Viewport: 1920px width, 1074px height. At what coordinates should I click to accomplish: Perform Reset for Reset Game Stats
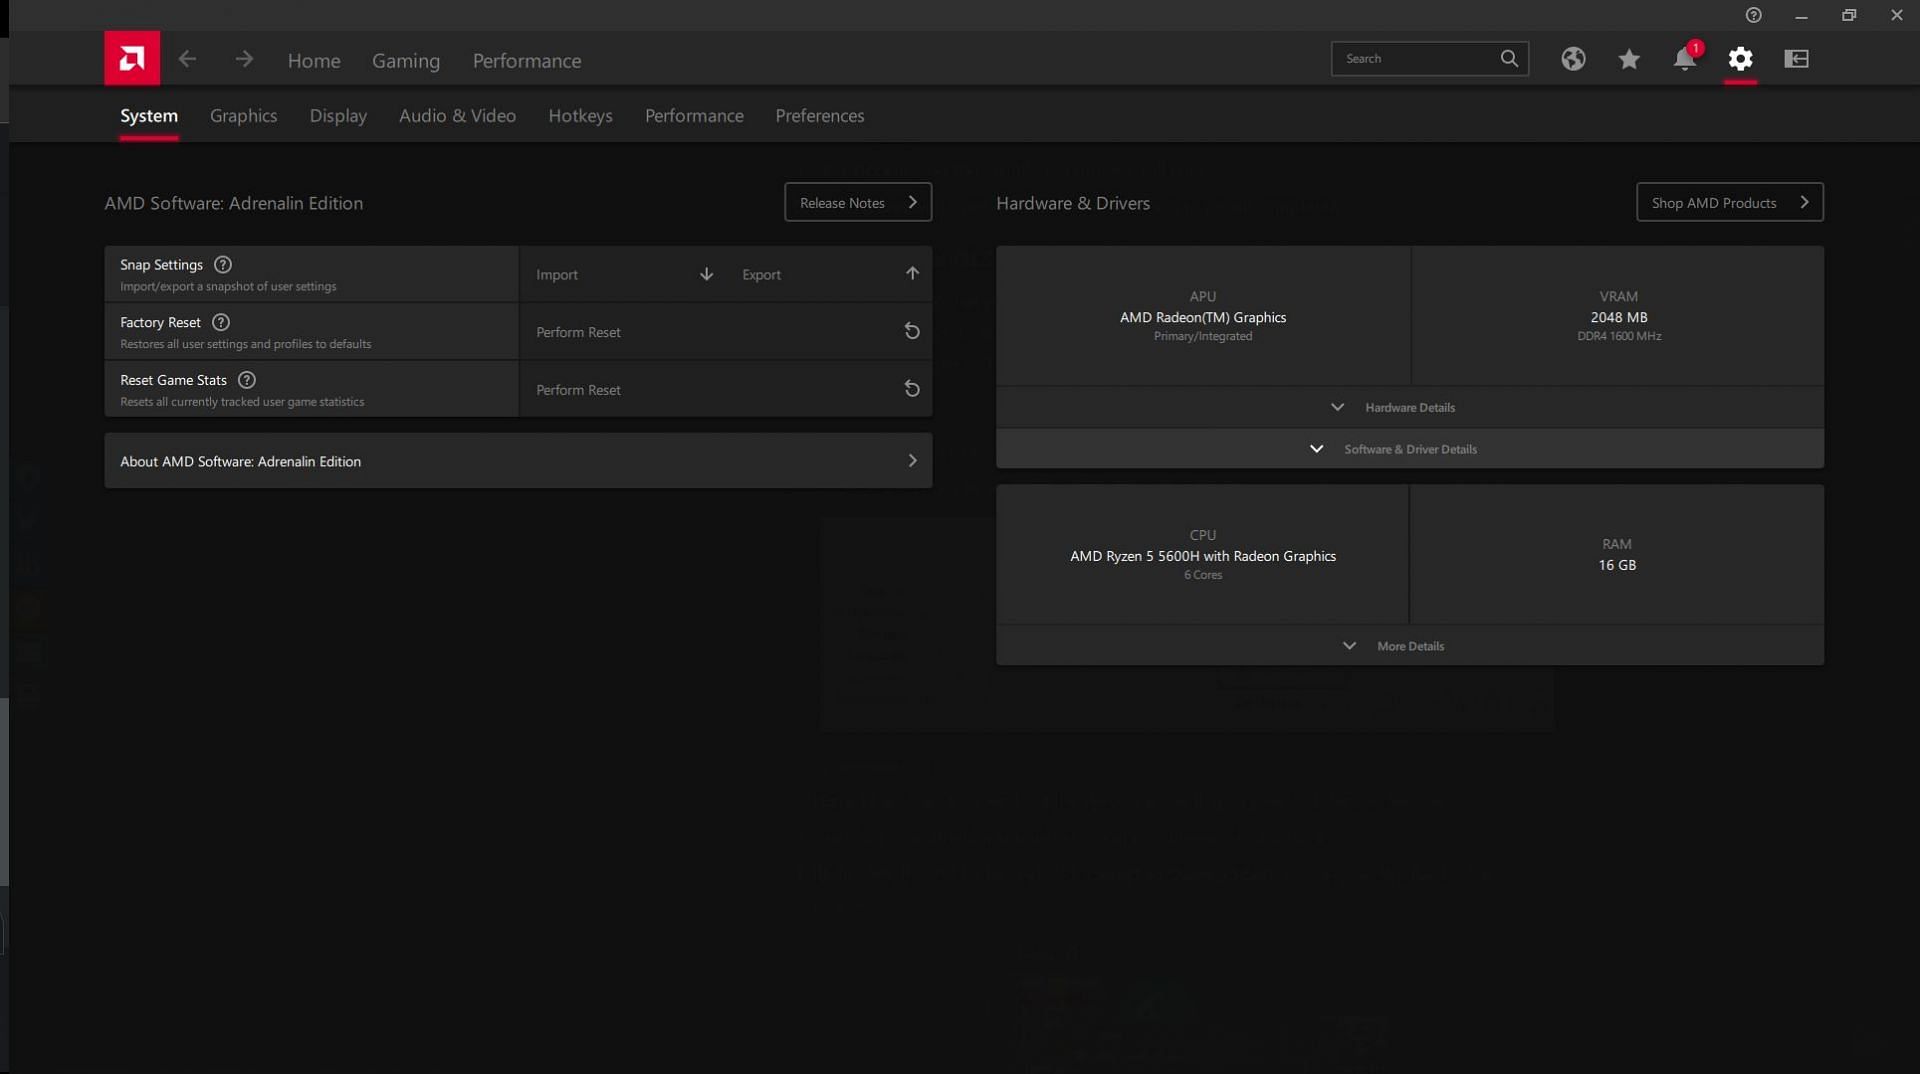coord(726,390)
